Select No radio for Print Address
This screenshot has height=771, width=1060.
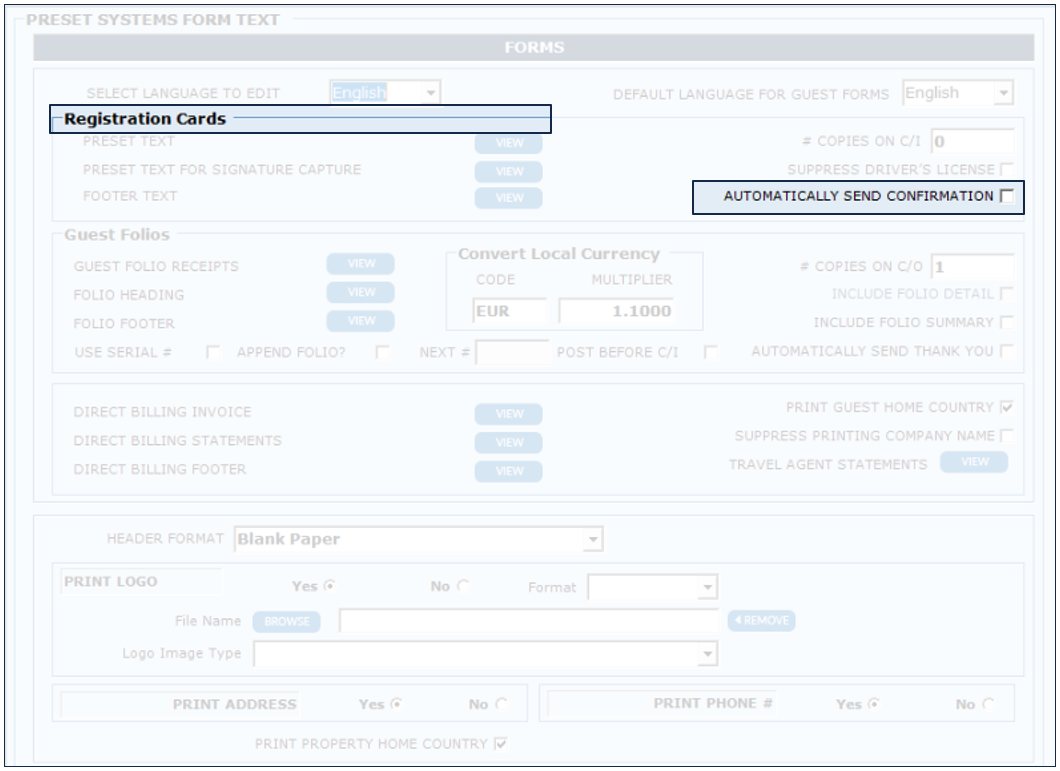tap(501, 705)
